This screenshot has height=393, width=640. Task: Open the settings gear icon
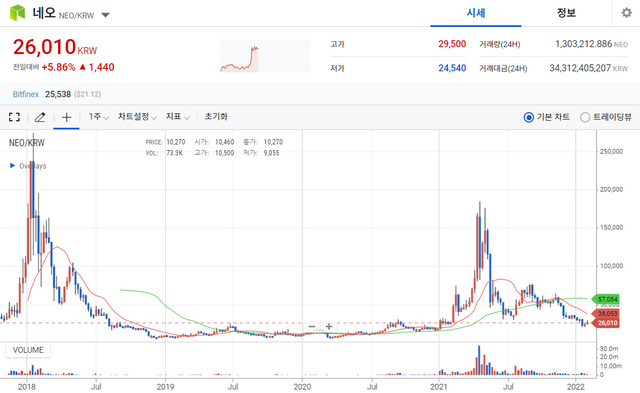click(x=626, y=13)
